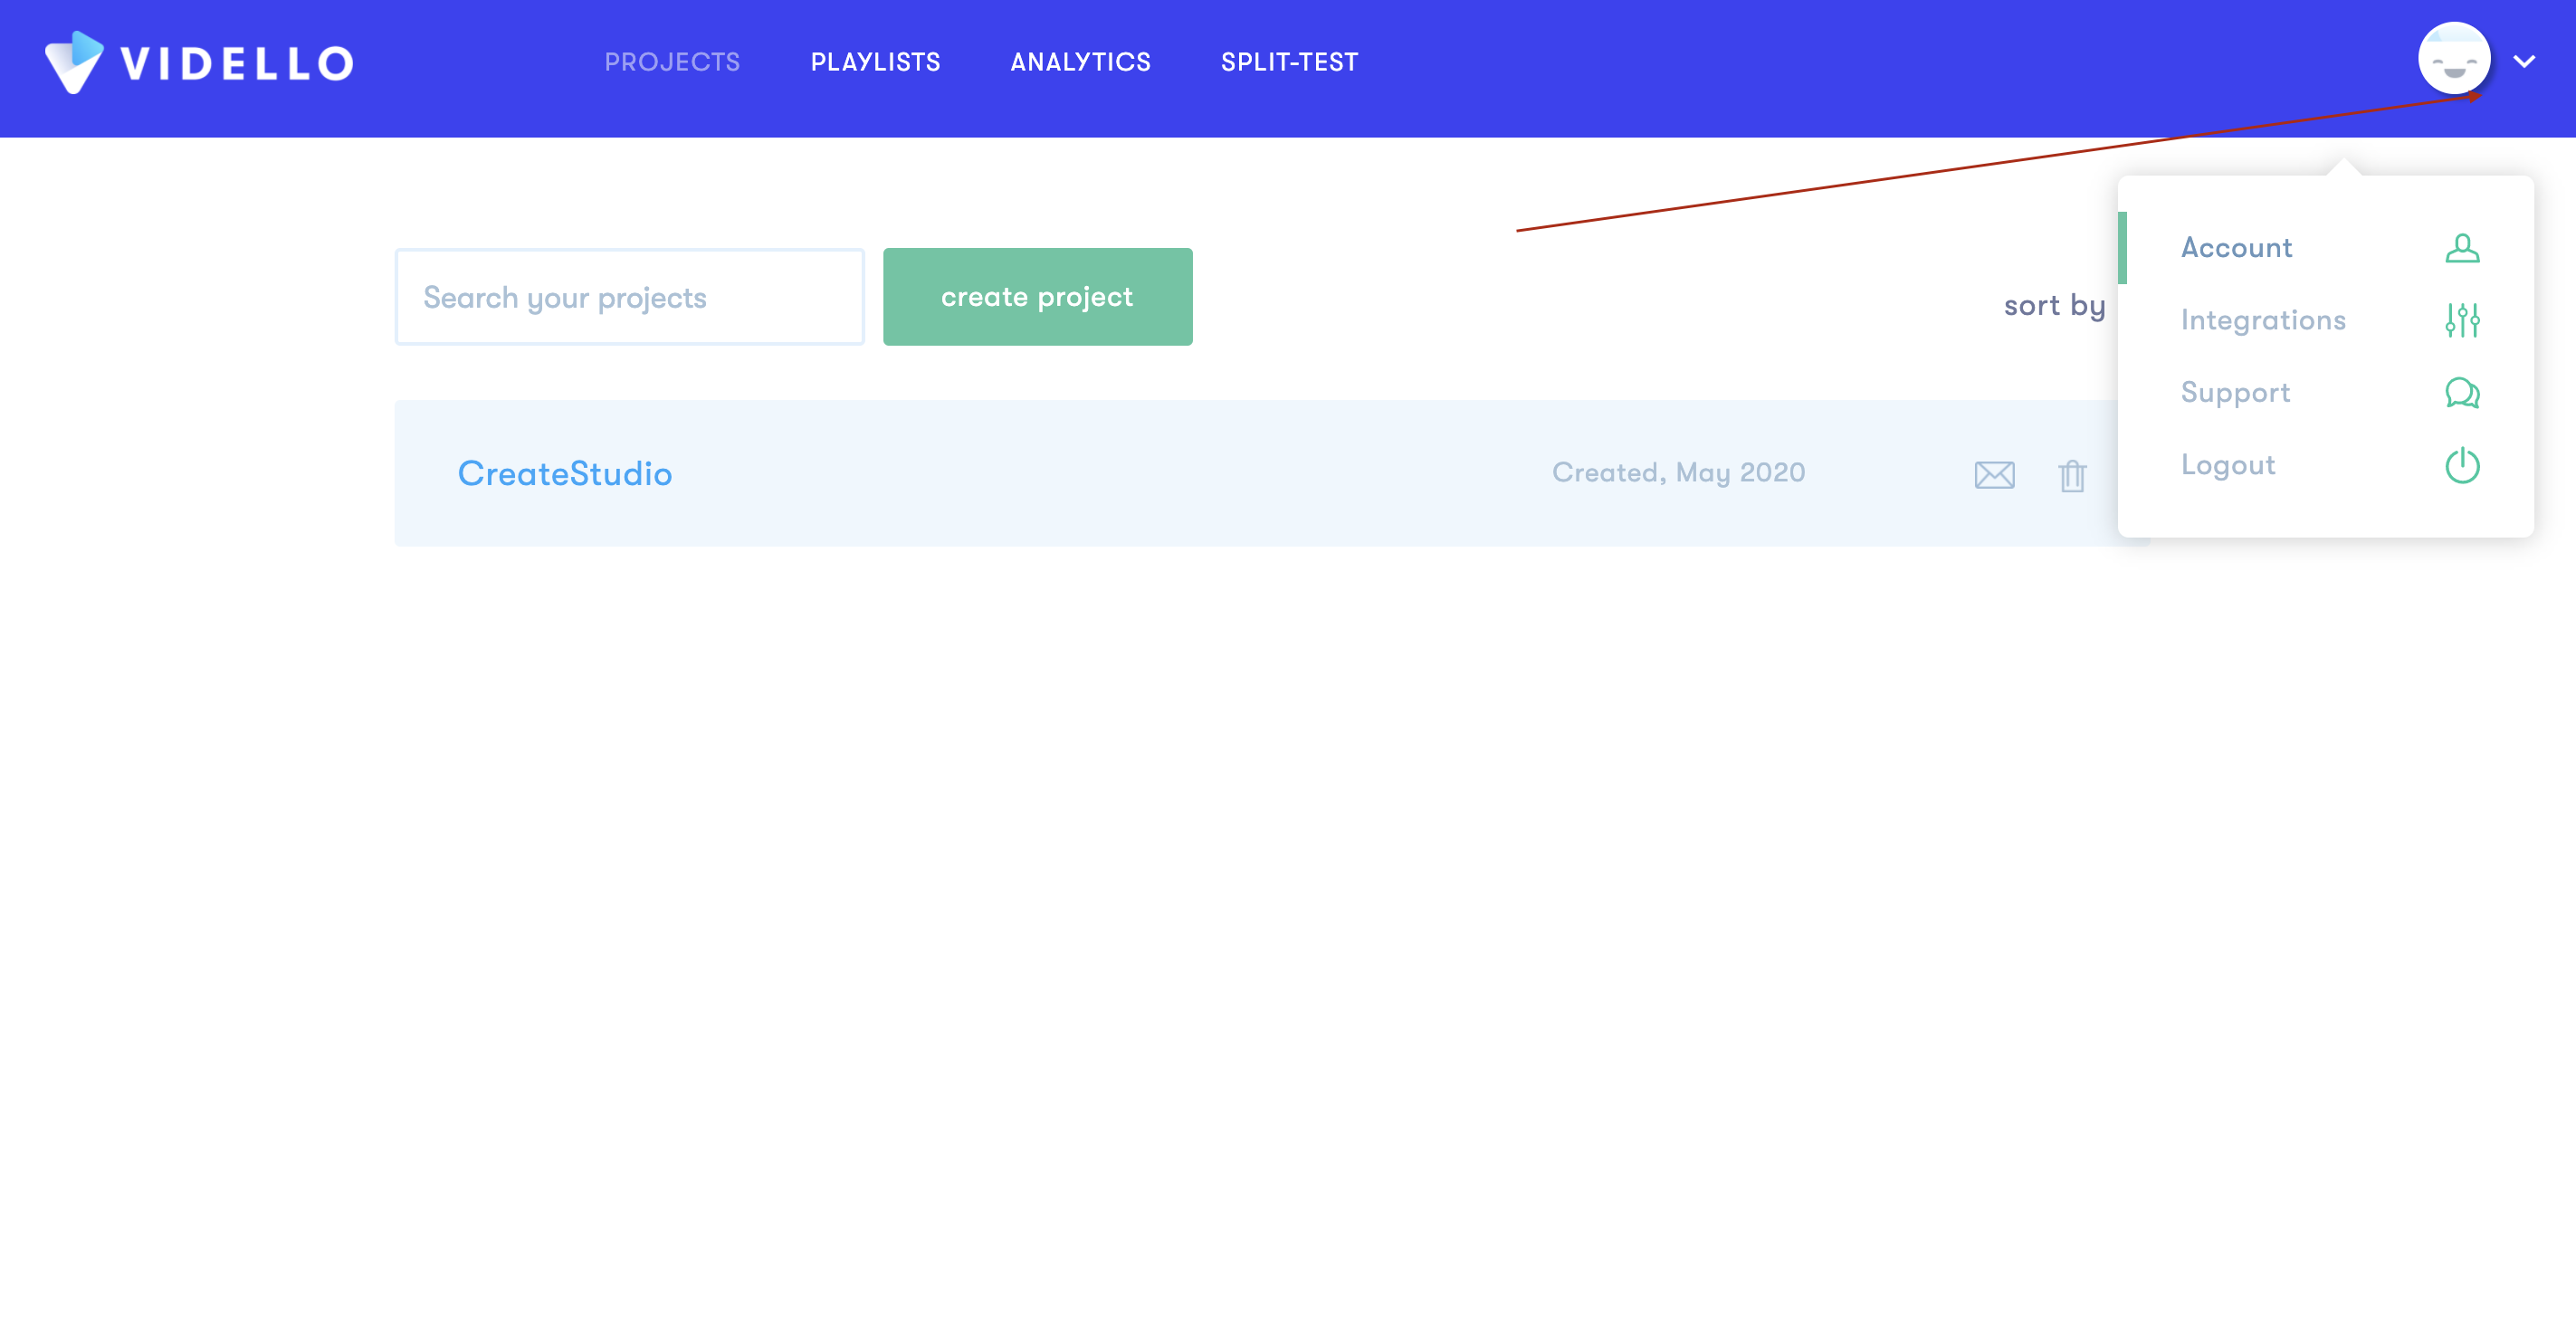Select Account in the dropdown menu
This screenshot has width=2576, height=1343.
click(x=2236, y=248)
